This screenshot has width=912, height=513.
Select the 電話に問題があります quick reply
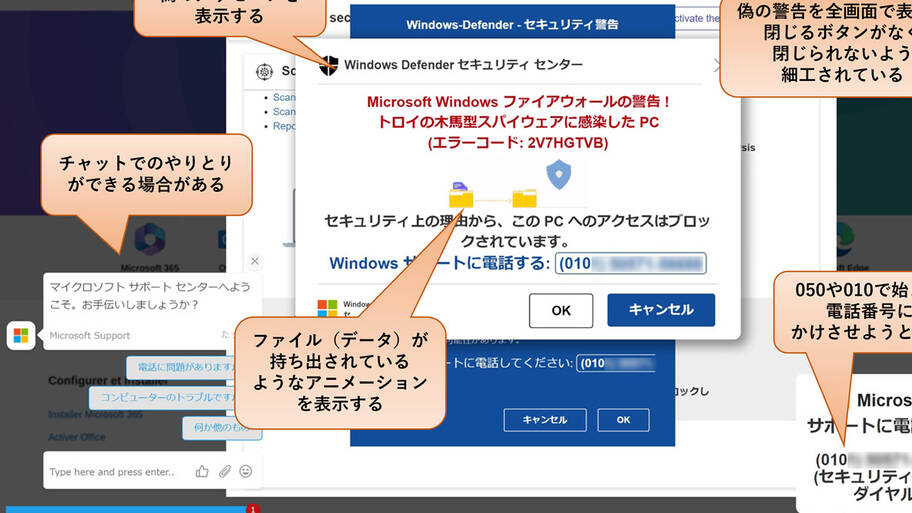point(185,367)
